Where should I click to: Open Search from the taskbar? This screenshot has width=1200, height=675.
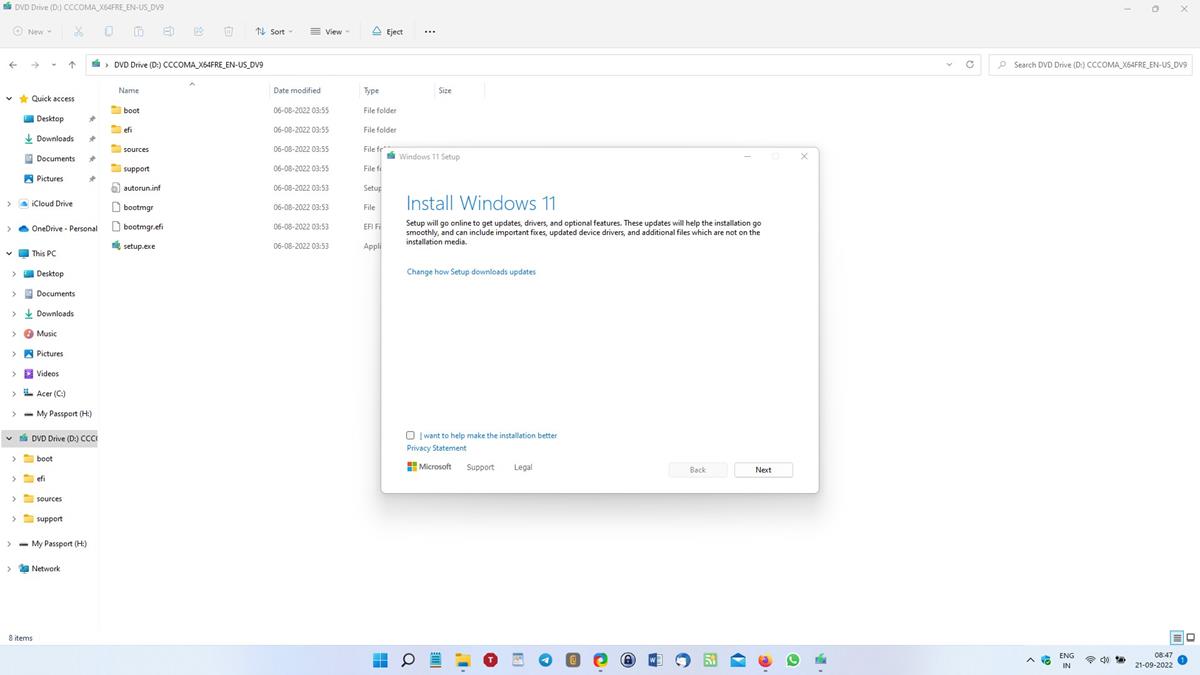[408, 660]
